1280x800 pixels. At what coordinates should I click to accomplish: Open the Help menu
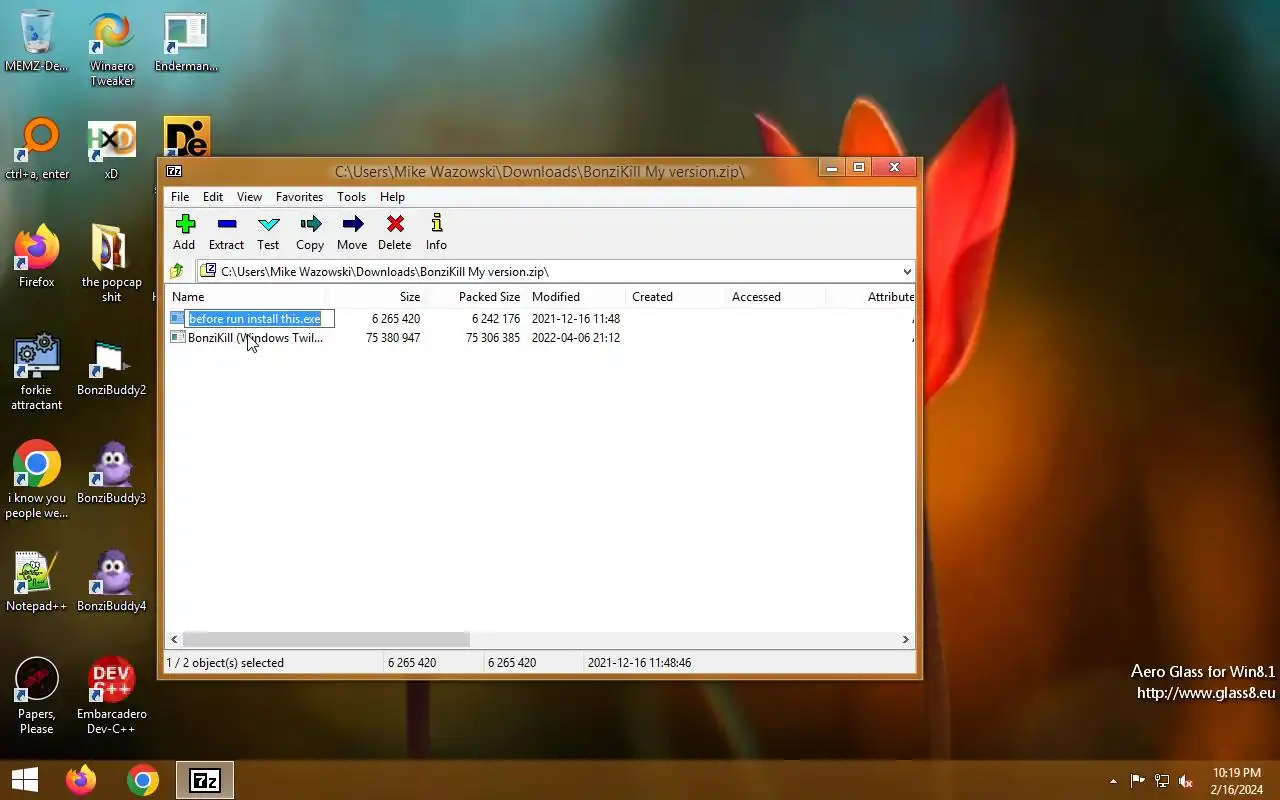click(x=392, y=197)
